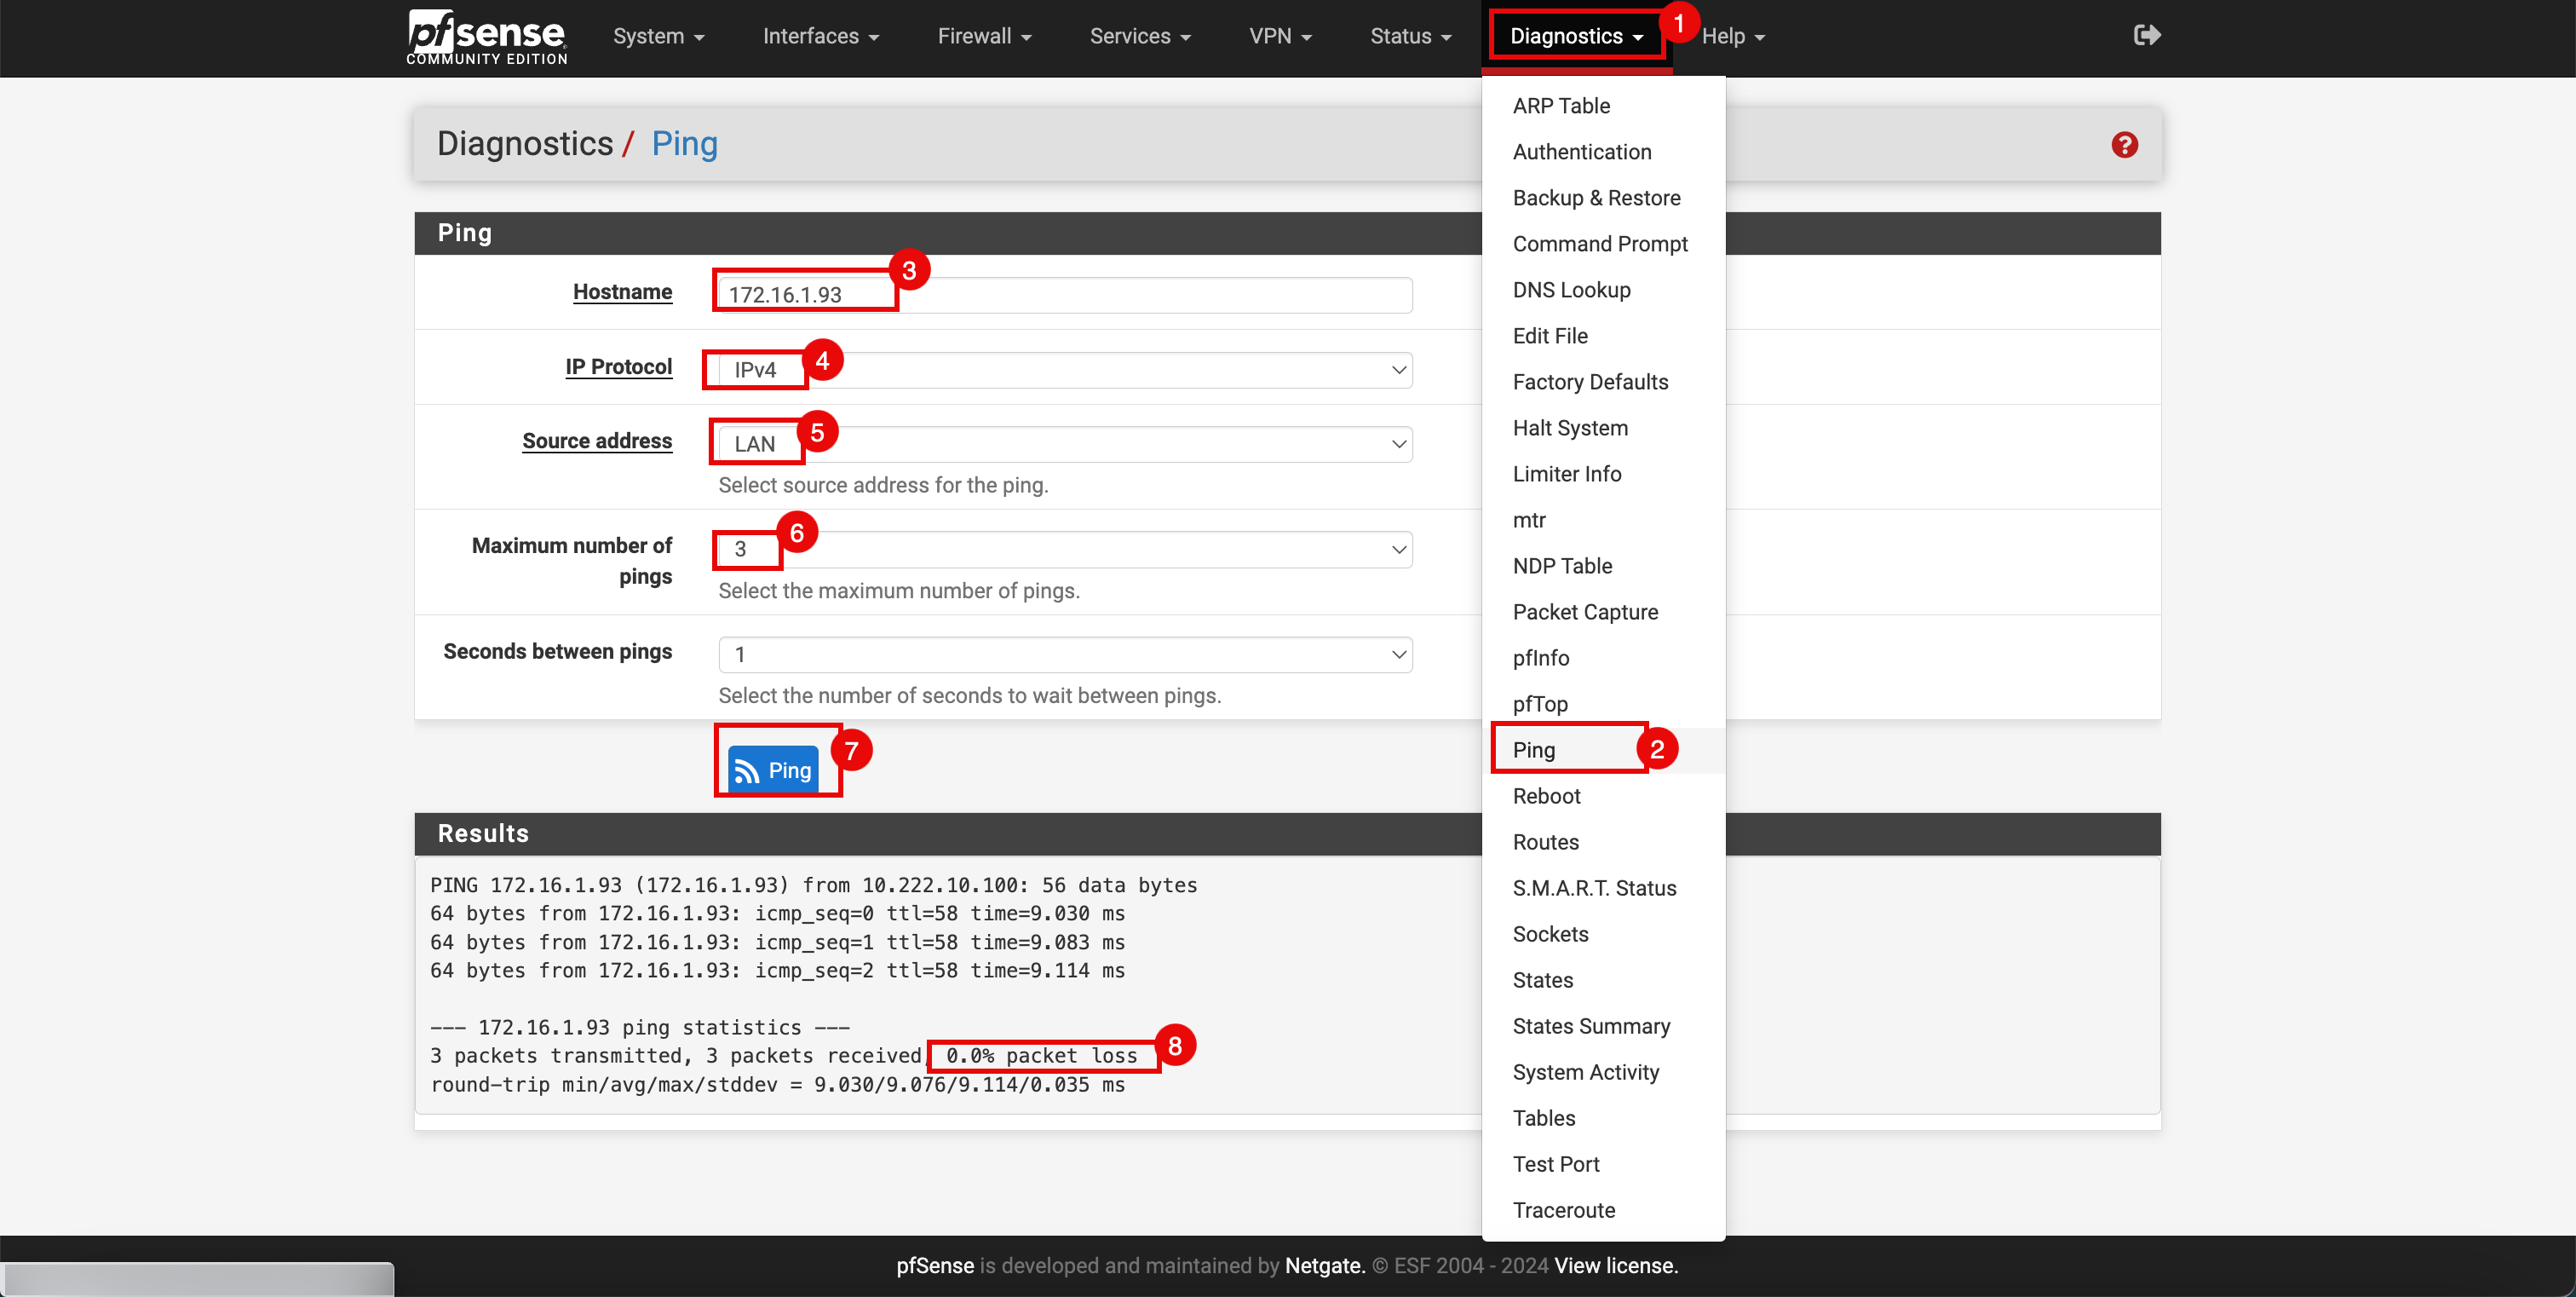Open the ARP Table diagnostic tool
This screenshot has height=1297, width=2576.
1562,106
